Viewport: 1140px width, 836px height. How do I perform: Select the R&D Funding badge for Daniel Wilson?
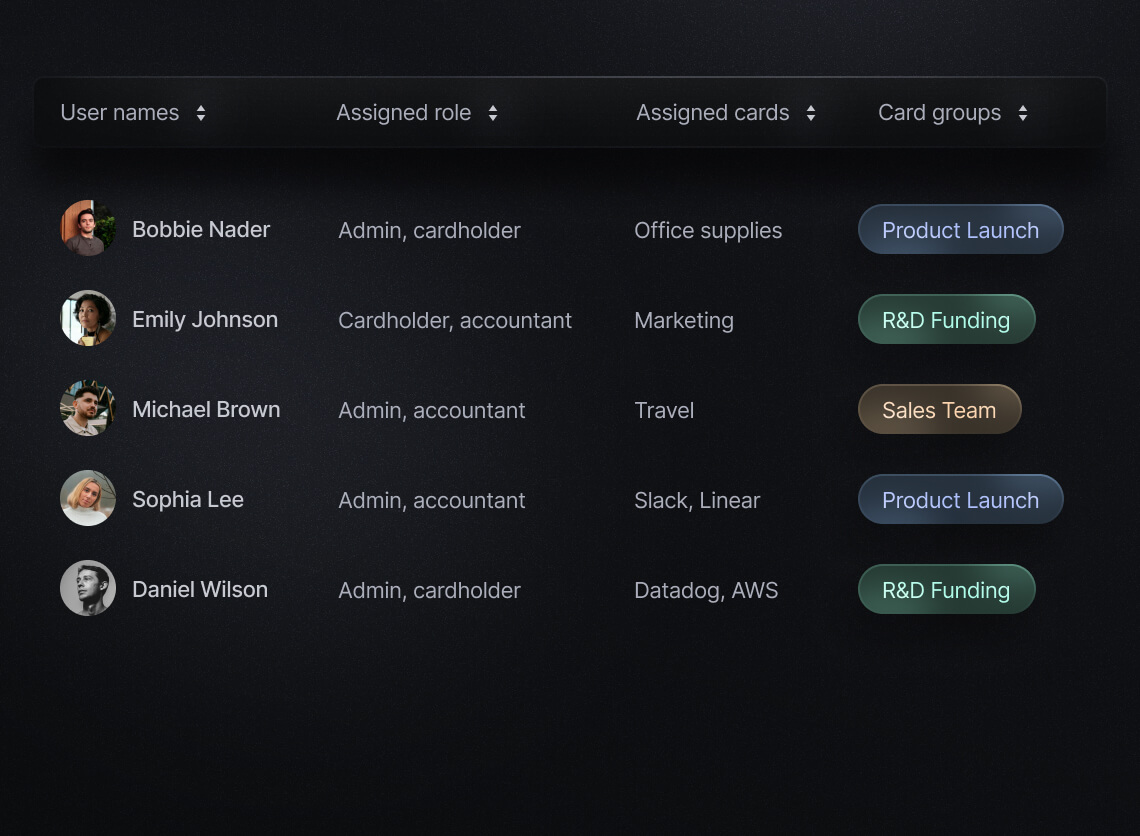(946, 589)
